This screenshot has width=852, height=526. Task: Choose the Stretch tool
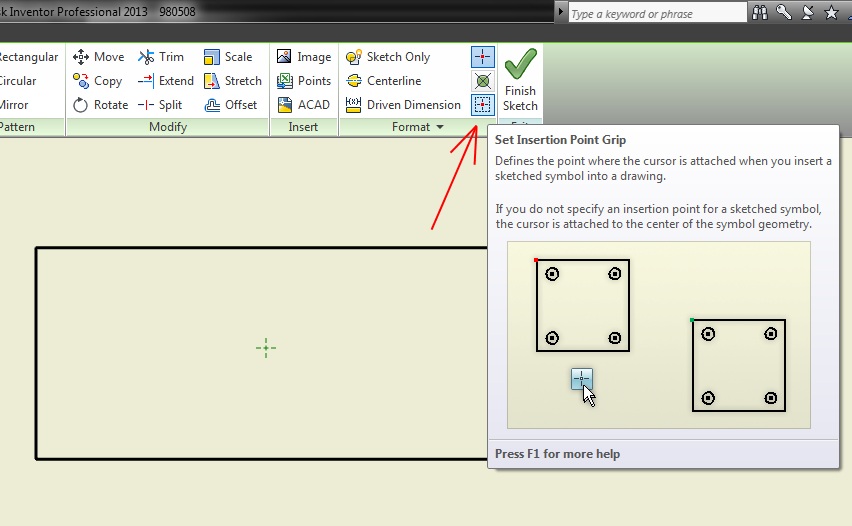233,80
